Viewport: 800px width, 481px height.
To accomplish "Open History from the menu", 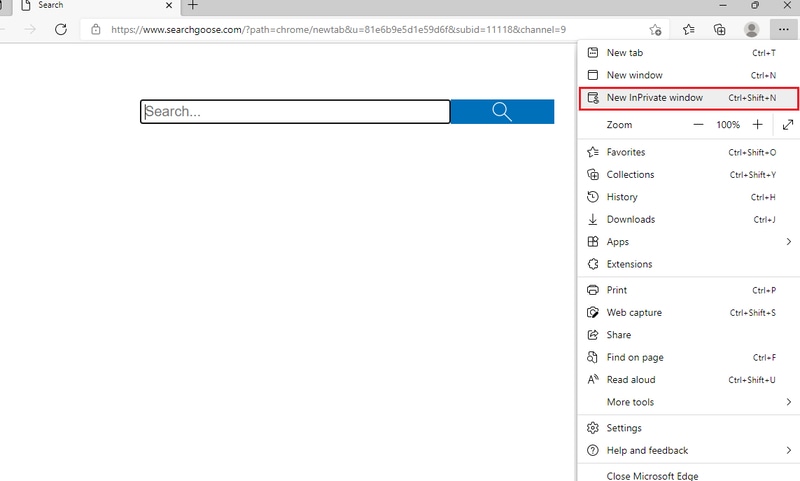I will tap(688, 197).
